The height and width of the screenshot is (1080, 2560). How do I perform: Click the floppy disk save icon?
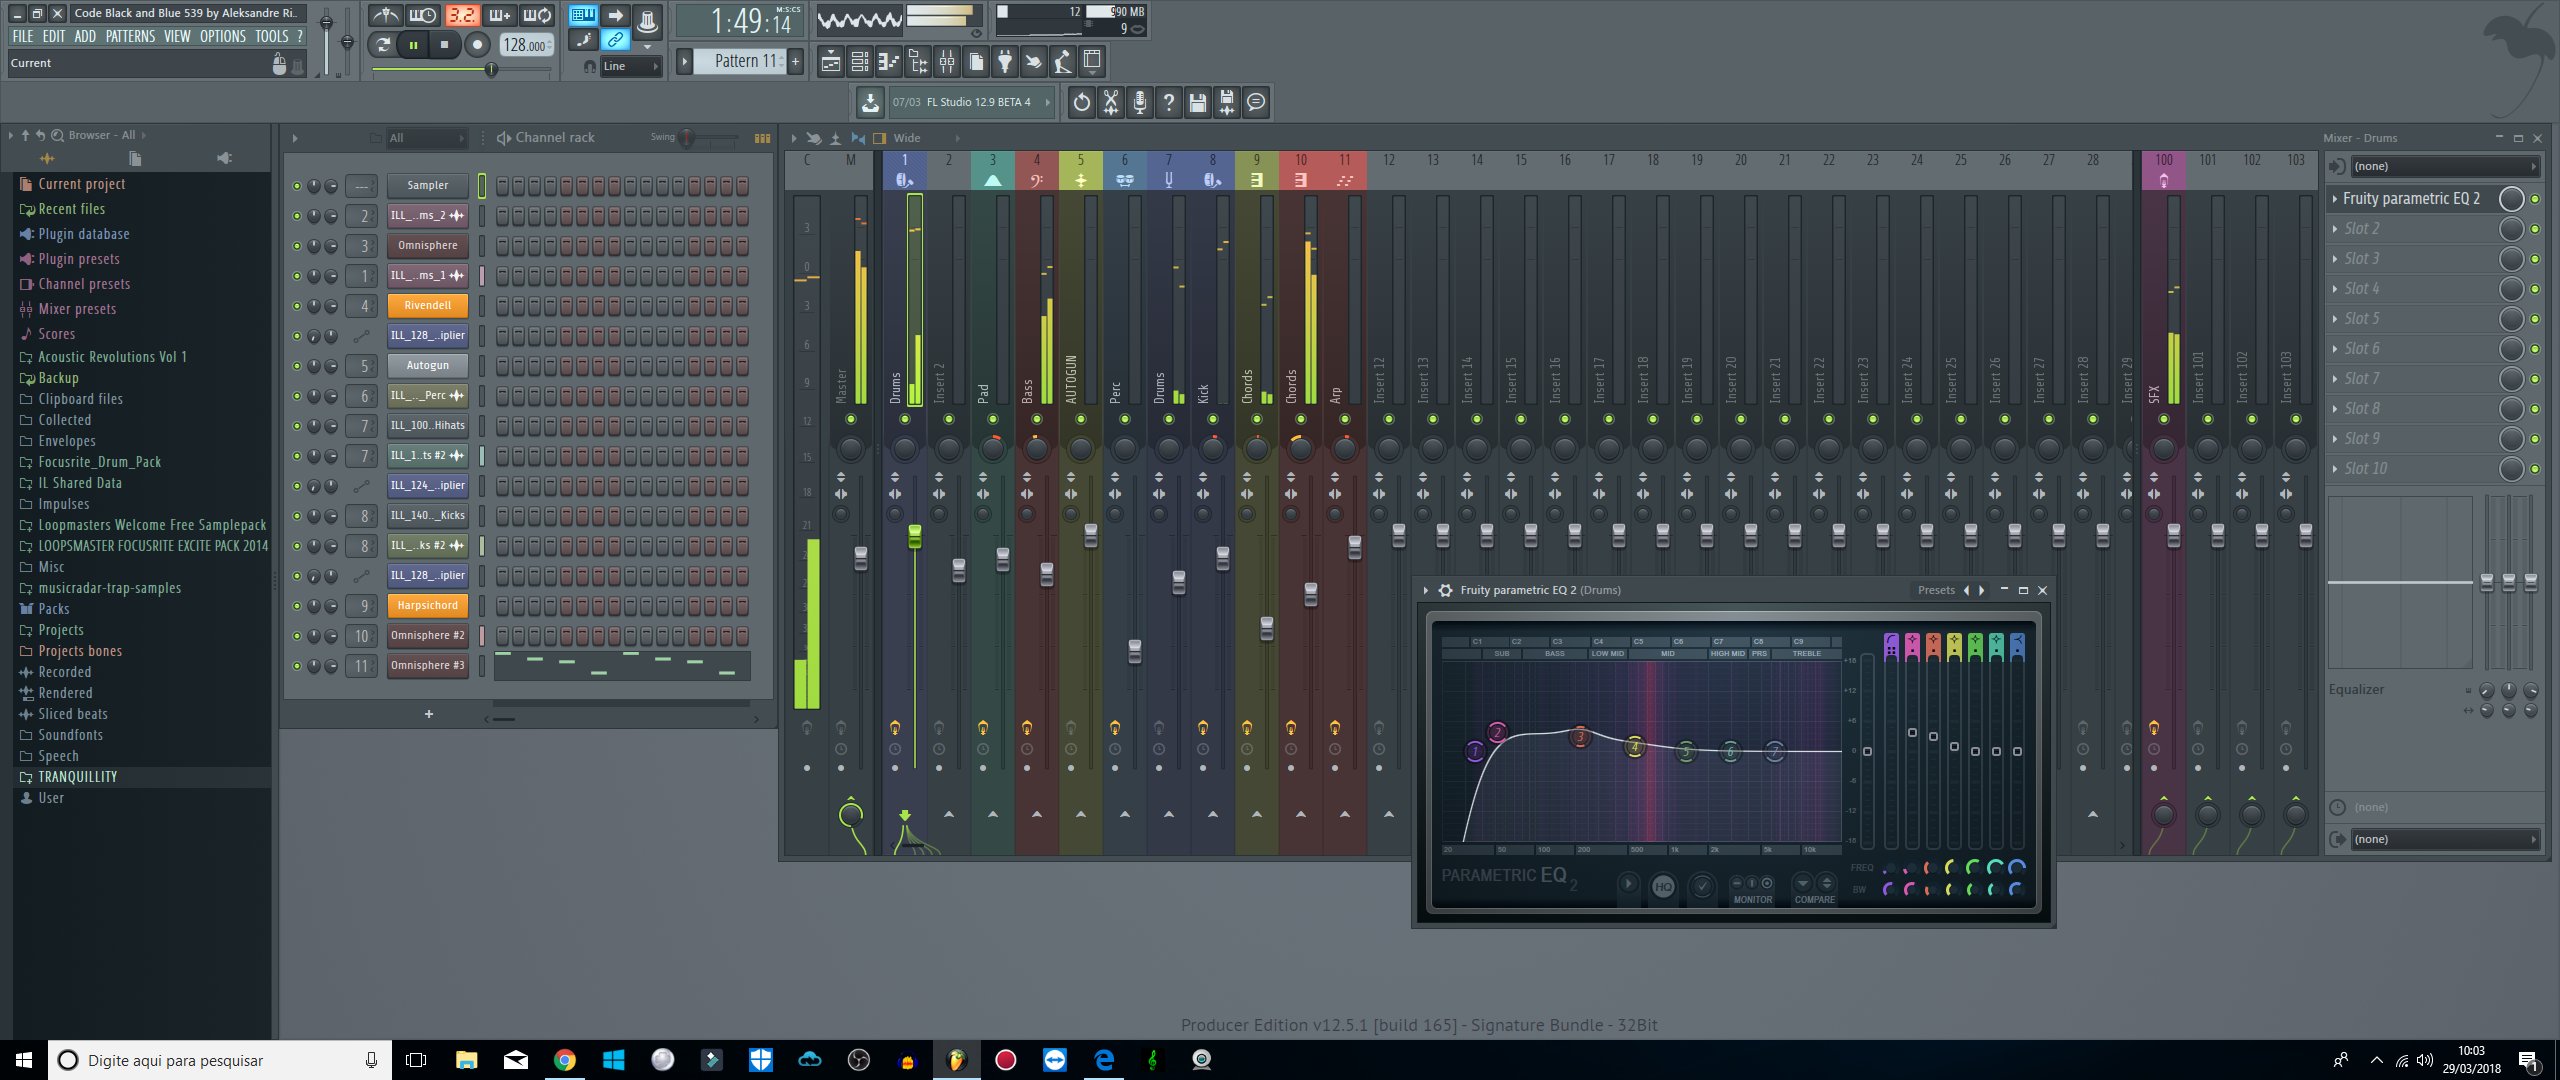1198,102
